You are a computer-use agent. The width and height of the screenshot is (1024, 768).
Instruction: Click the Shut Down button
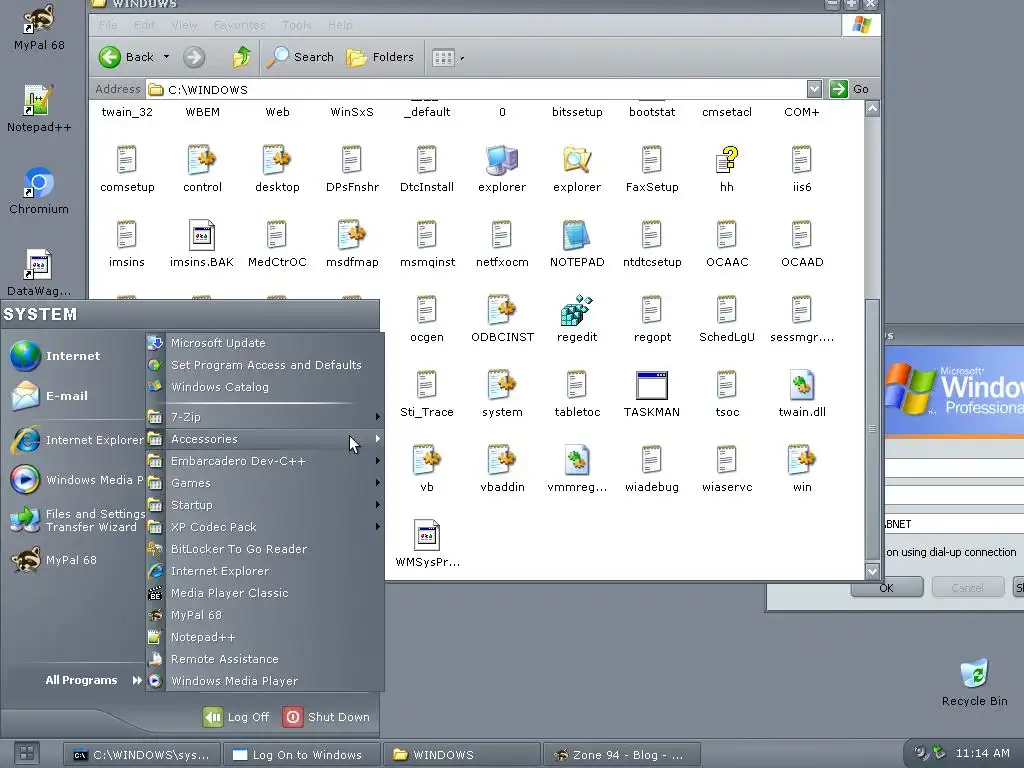click(326, 717)
